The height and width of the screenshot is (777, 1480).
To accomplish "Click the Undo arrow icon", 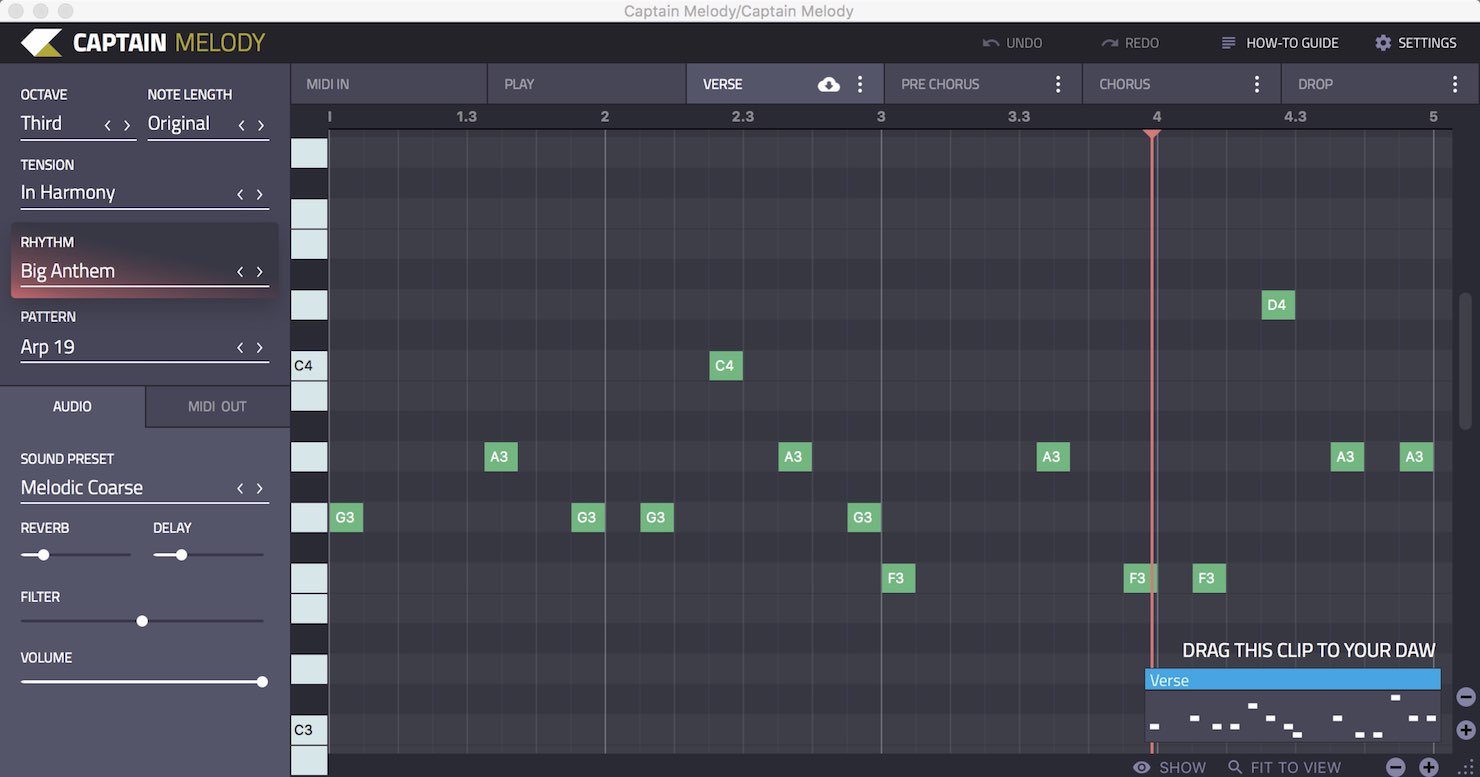I will coord(991,43).
